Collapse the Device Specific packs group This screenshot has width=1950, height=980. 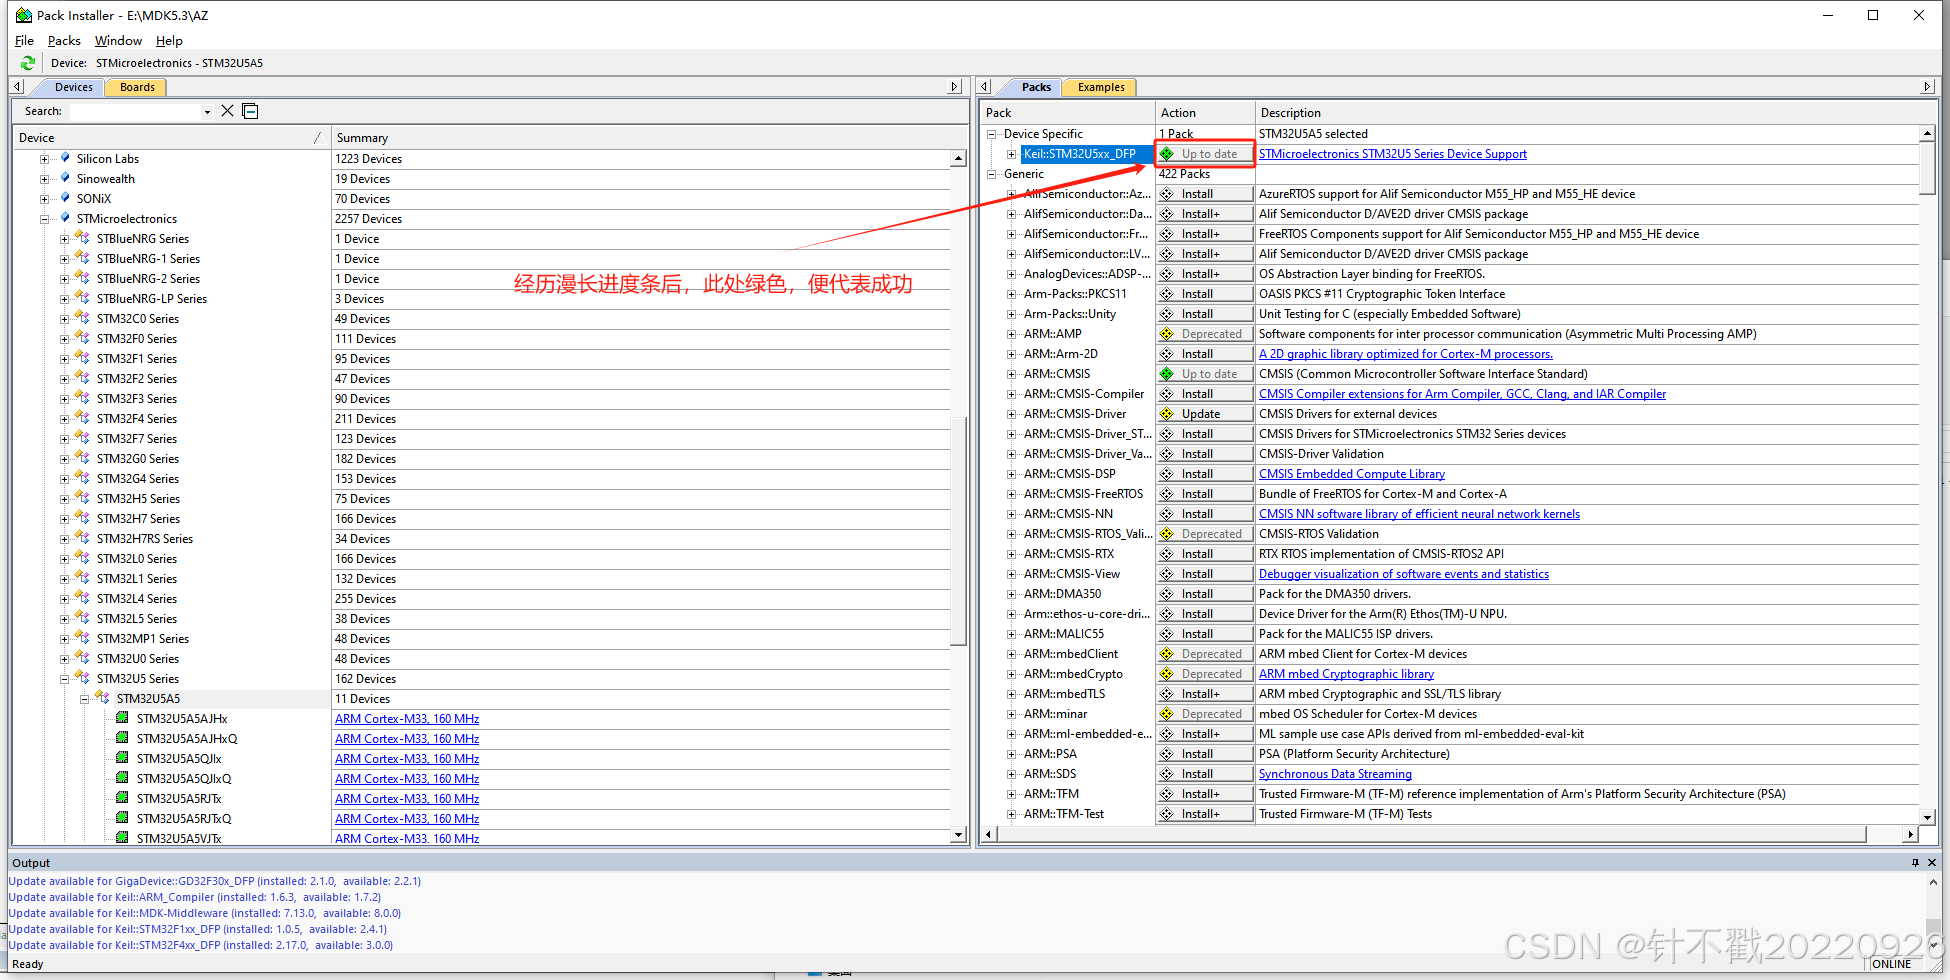point(992,134)
